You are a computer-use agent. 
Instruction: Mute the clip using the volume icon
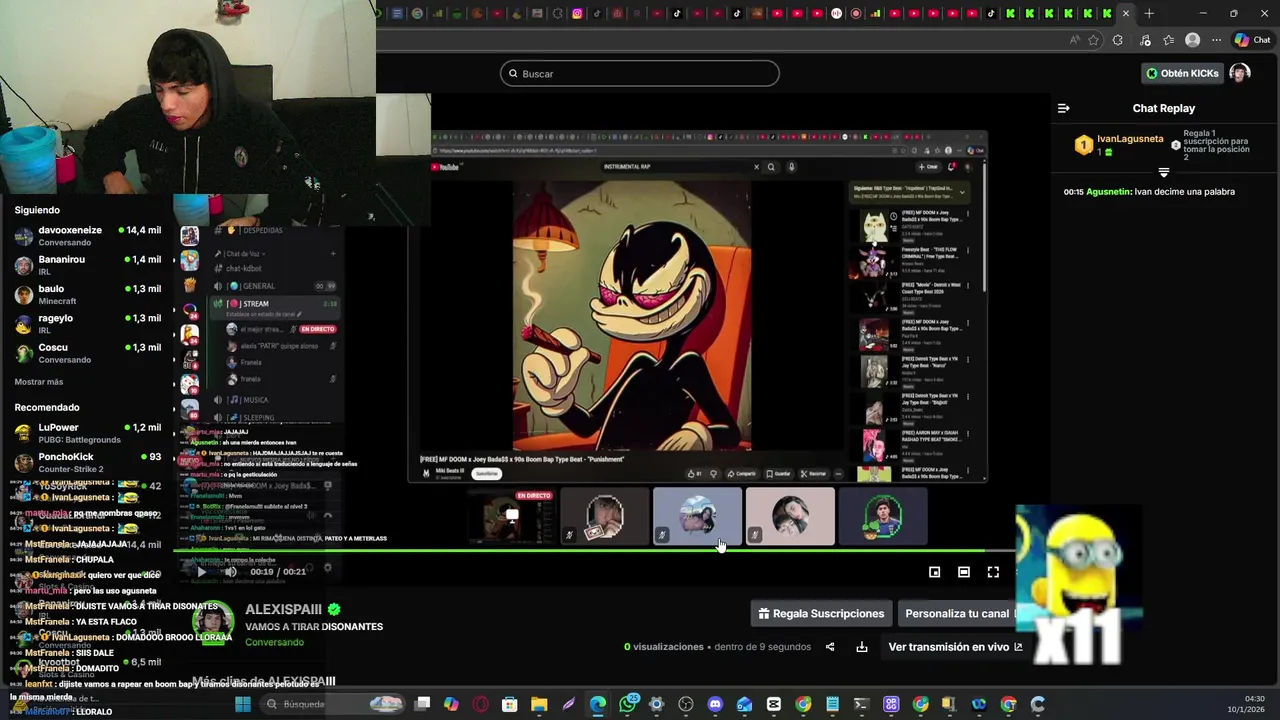point(230,572)
